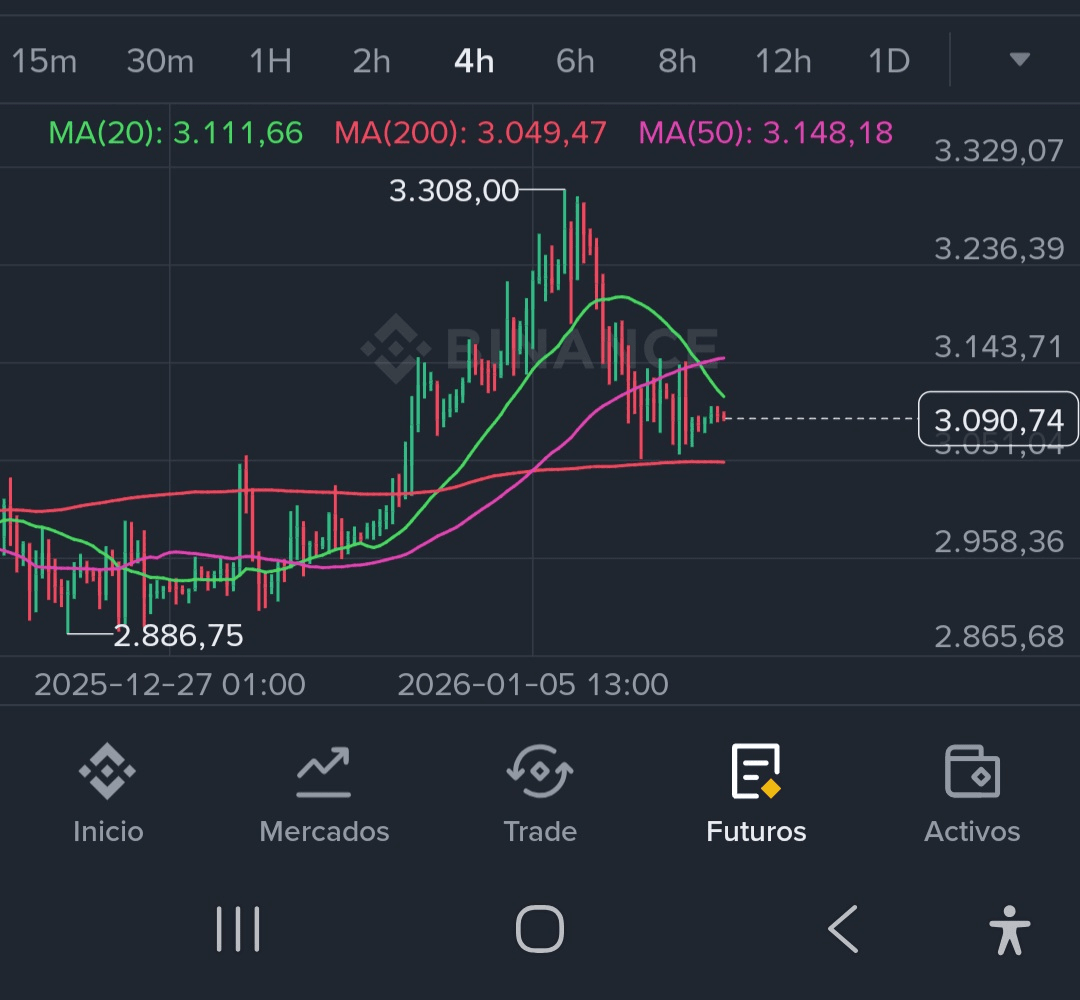Select the 1H timeframe
The image size is (1080, 1000).
tap(270, 61)
